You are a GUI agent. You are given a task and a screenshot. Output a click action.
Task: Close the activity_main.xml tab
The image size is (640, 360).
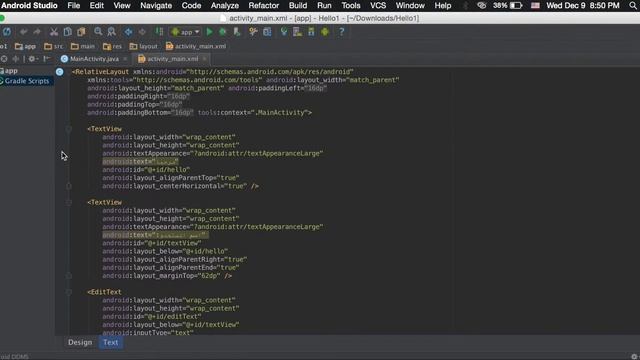(204, 59)
